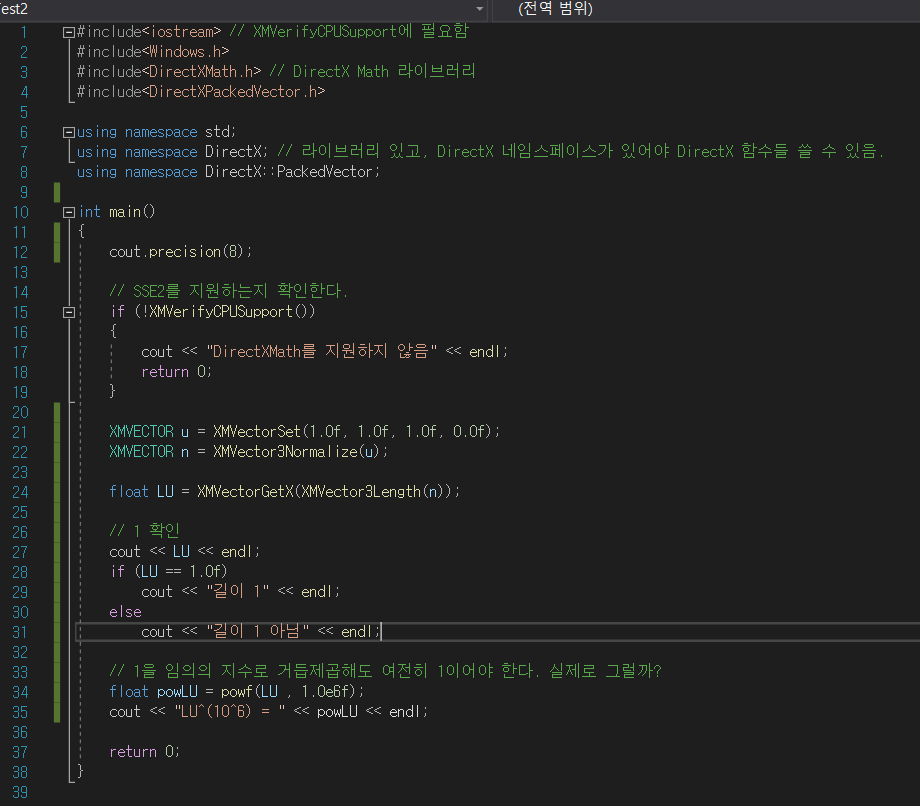Click the 'XMVectorGetX' function name

[x=245, y=492]
